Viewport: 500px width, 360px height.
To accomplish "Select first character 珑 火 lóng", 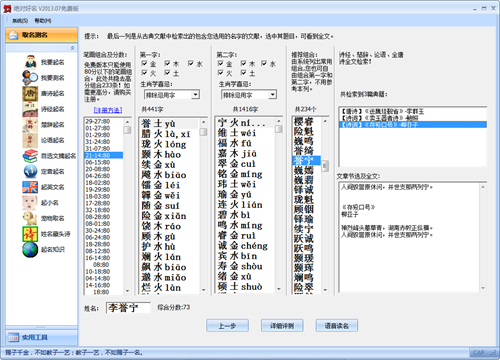I will [x=169, y=144].
